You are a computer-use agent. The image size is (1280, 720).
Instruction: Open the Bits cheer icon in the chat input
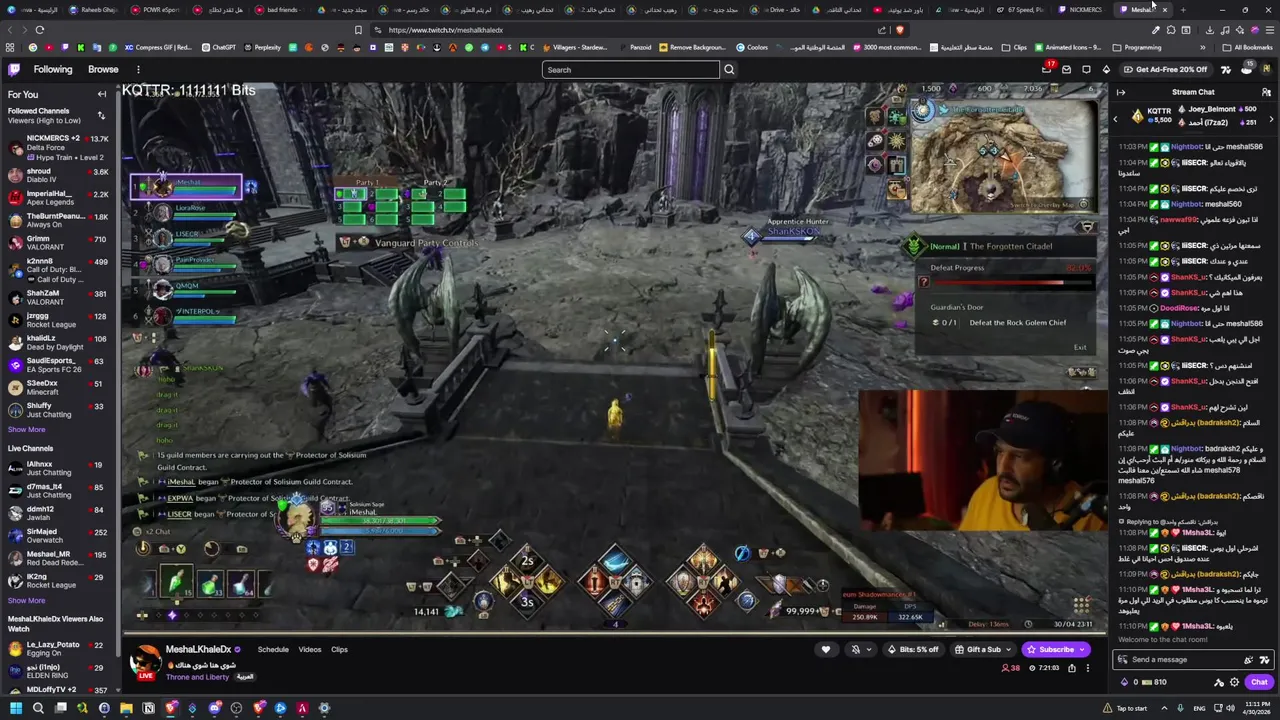(x=1248, y=659)
